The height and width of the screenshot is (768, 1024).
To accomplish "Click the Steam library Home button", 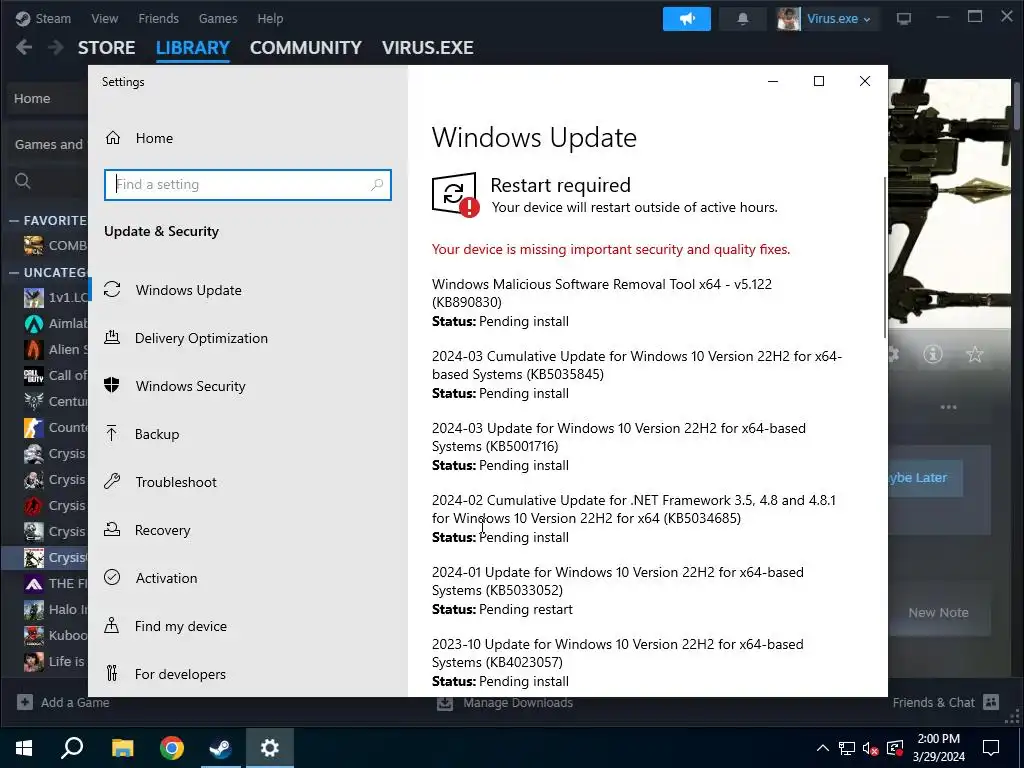I will click(48, 99).
